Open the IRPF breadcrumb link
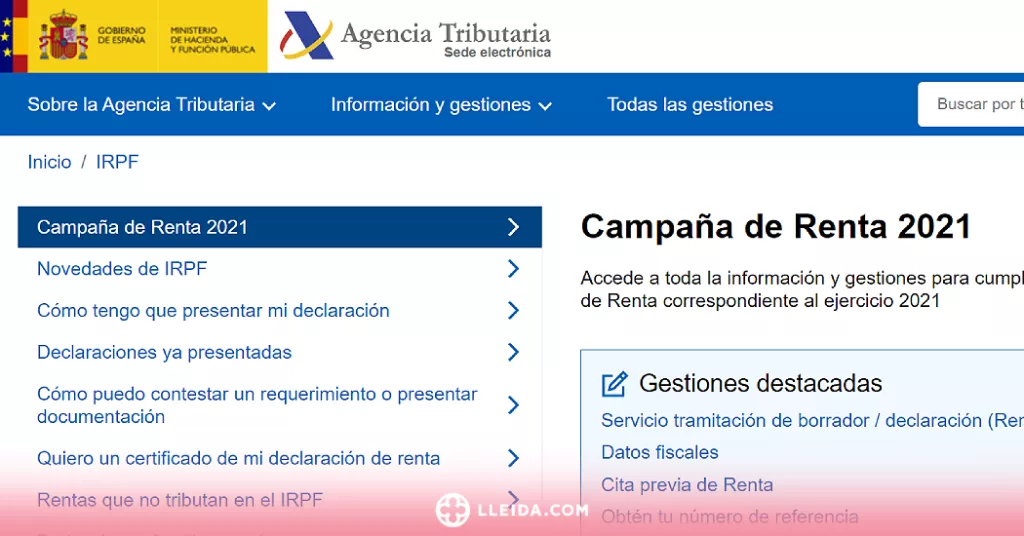The width and height of the screenshot is (1024, 536). pos(117,162)
